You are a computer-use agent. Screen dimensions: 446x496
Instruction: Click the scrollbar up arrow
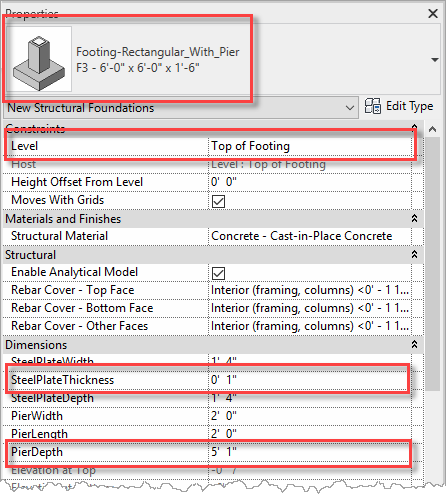pyautogui.click(x=432, y=129)
